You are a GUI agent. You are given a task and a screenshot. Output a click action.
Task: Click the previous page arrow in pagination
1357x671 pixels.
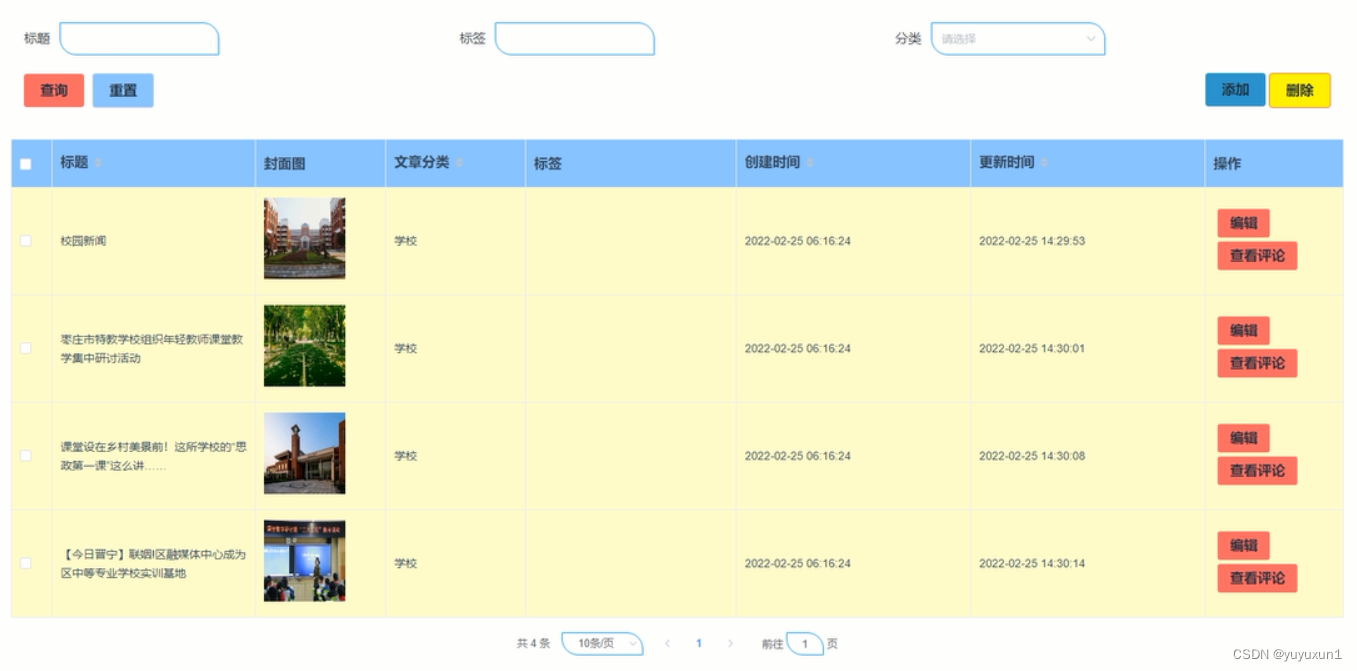pos(667,643)
